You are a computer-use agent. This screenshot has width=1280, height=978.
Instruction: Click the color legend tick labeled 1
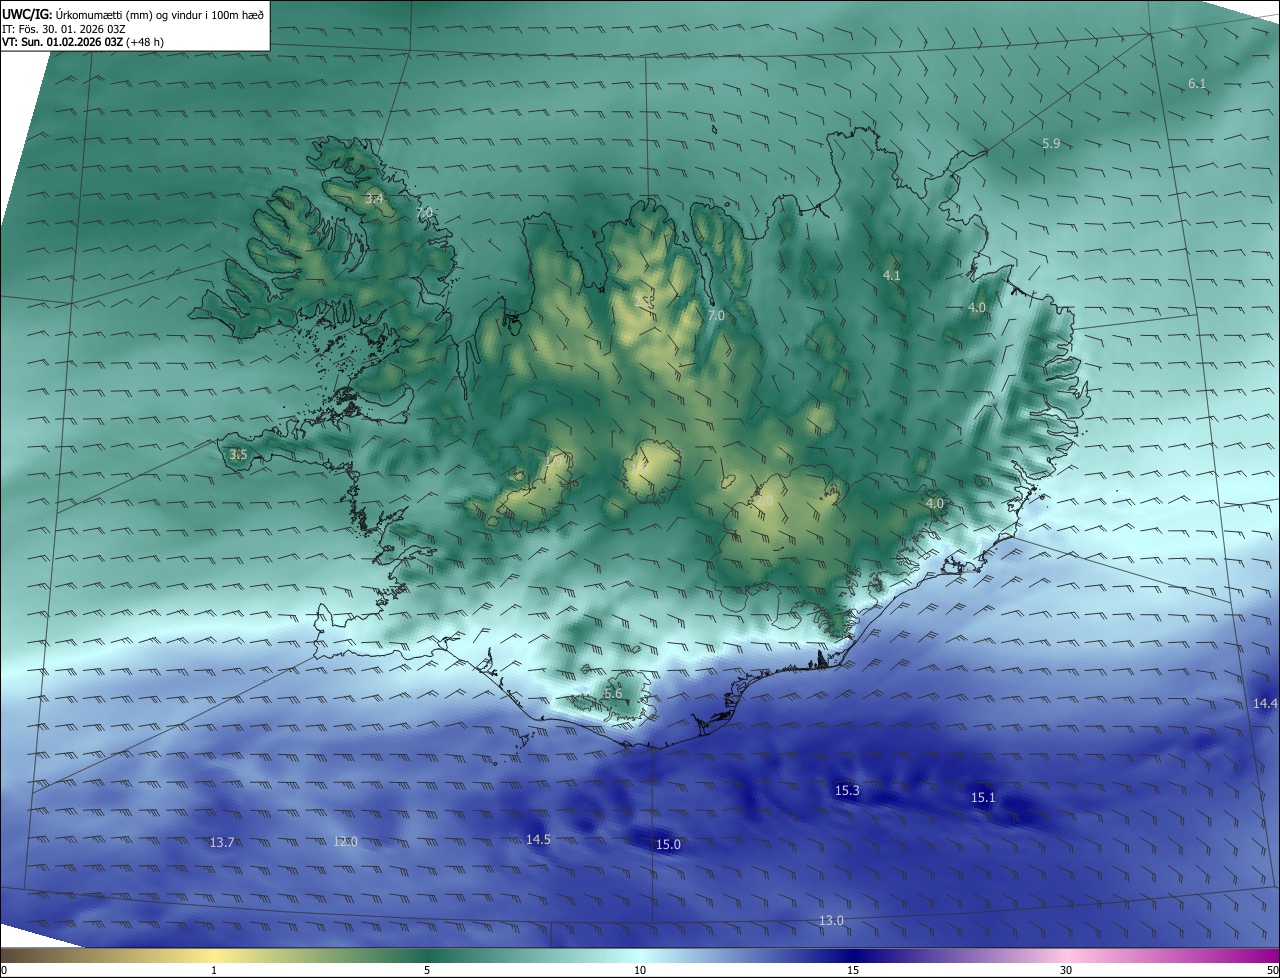(x=214, y=970)
